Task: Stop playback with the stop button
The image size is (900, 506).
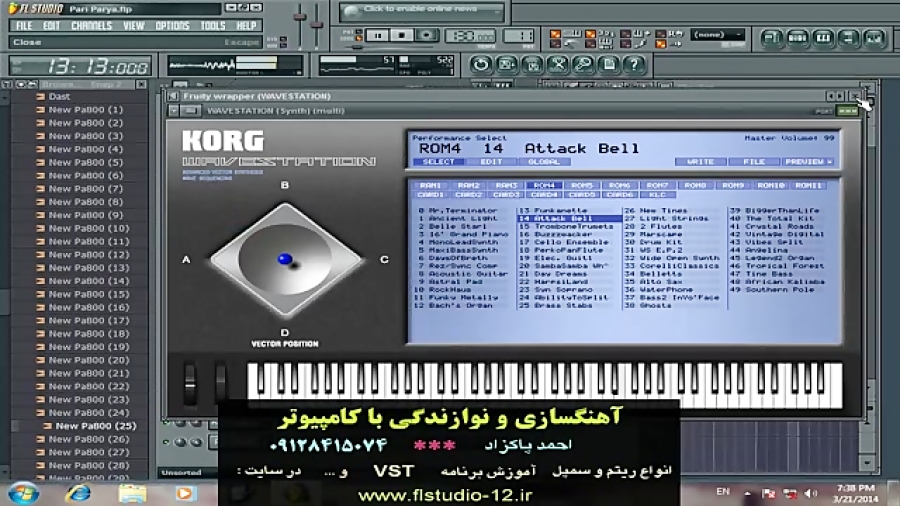Action: 402,36
